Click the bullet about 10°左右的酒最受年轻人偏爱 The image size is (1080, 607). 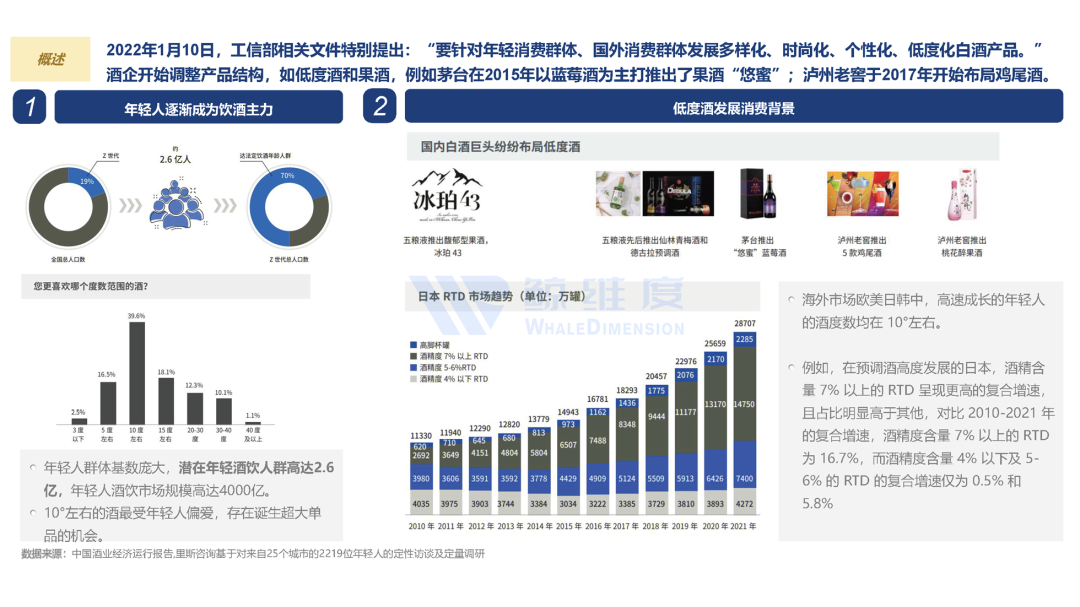pyautogui.click(x=176, y=524)
